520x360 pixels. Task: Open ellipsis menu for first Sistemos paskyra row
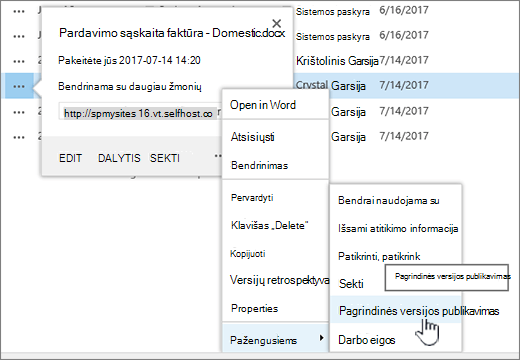pyautogui.click(x=19, y=11)
